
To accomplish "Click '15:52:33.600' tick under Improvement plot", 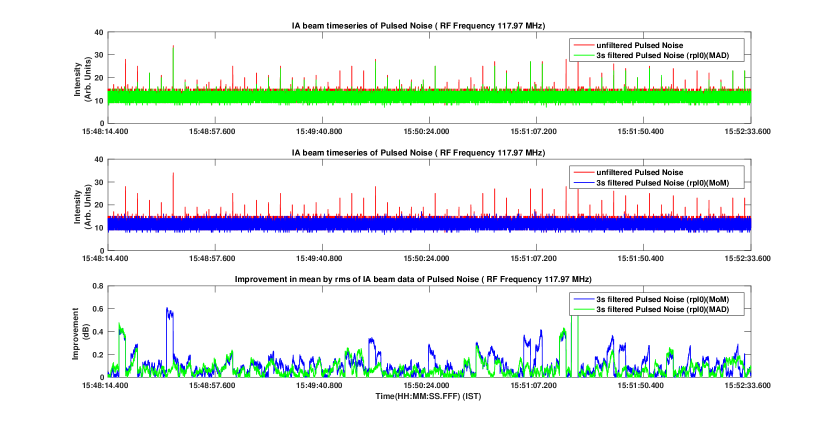I will pos(747,385).
